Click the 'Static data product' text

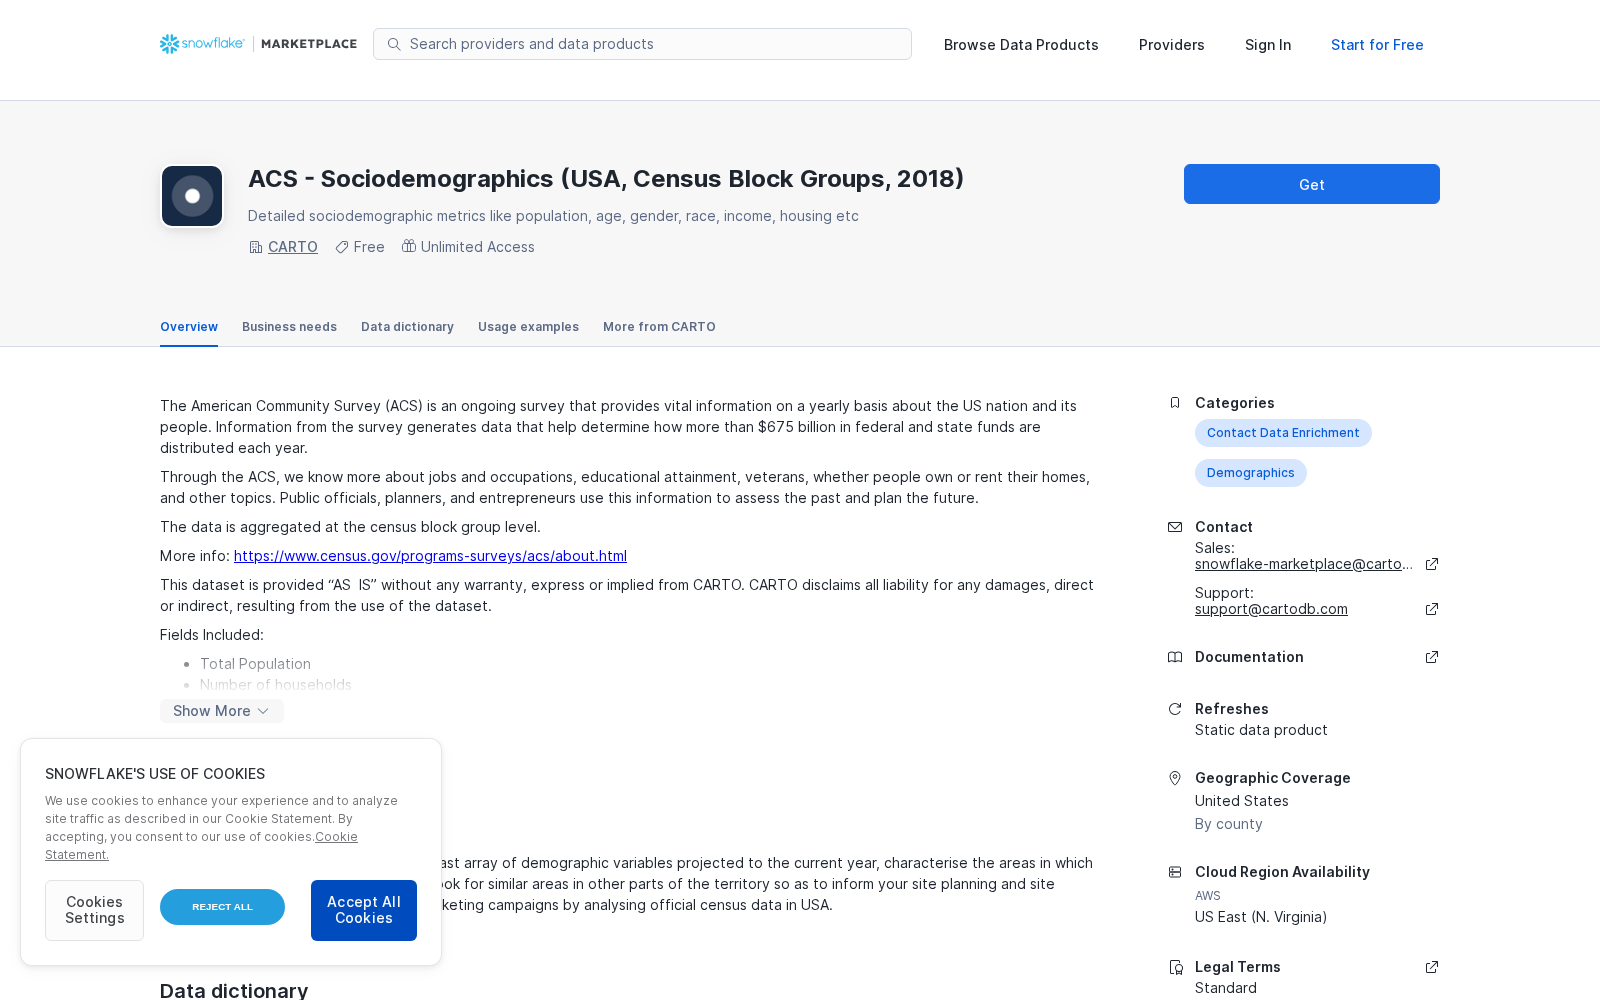click(1261, 730)
